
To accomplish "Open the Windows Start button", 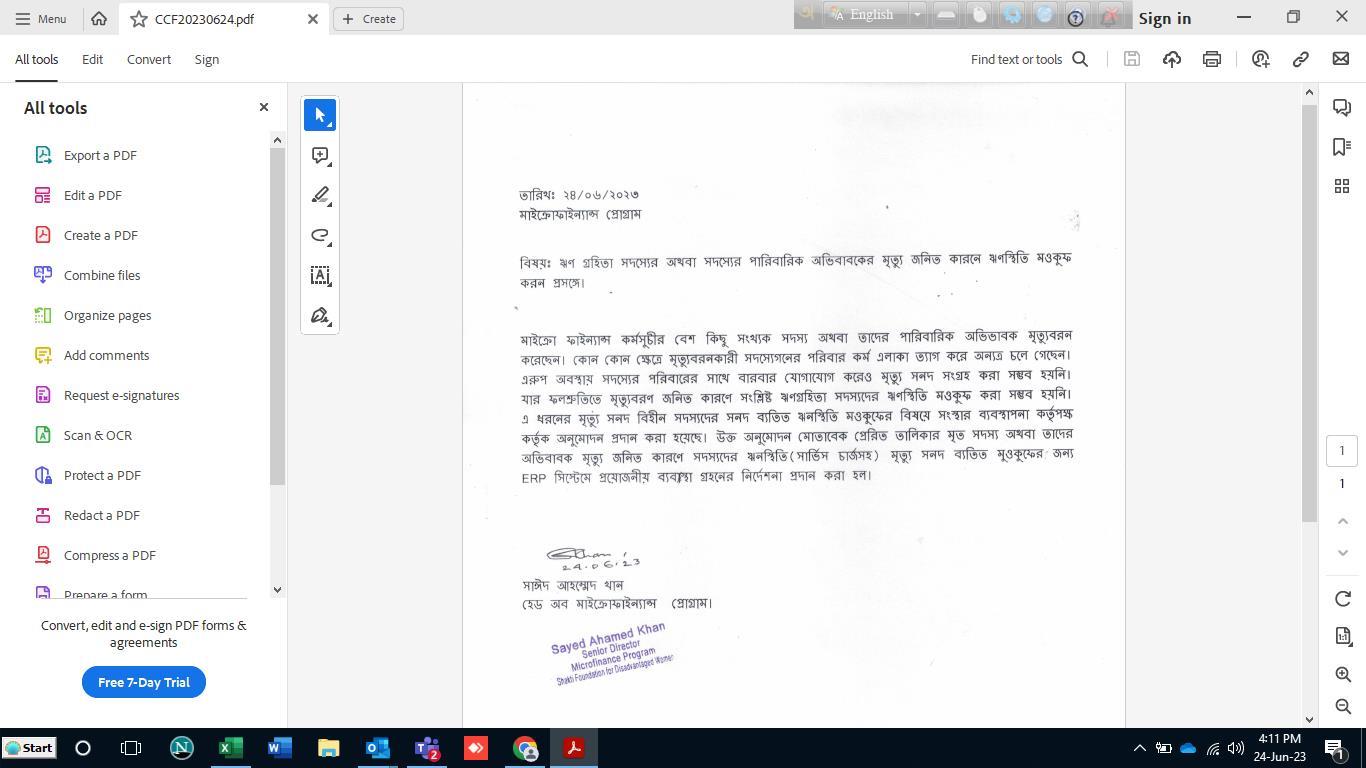I will (29, 748).
